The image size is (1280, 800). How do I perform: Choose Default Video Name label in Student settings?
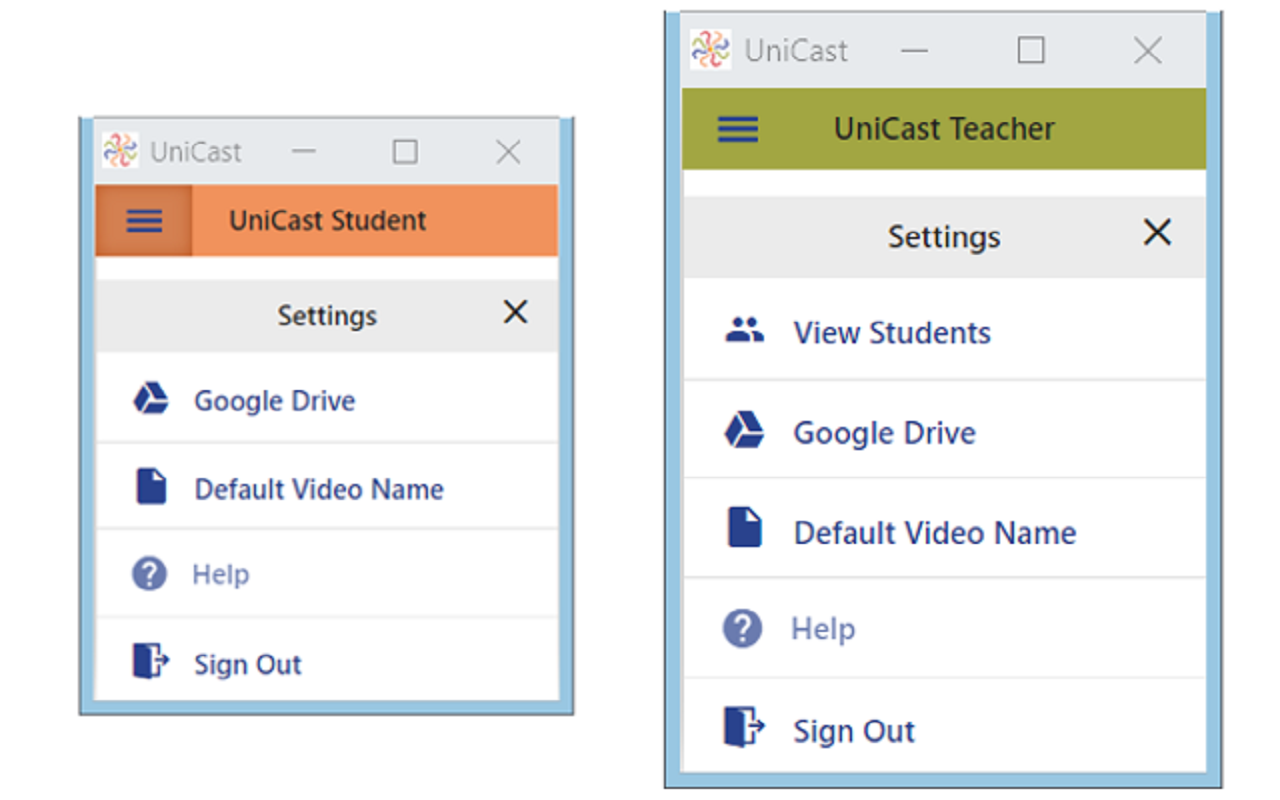pyautogui.click(x=319, y=489)
